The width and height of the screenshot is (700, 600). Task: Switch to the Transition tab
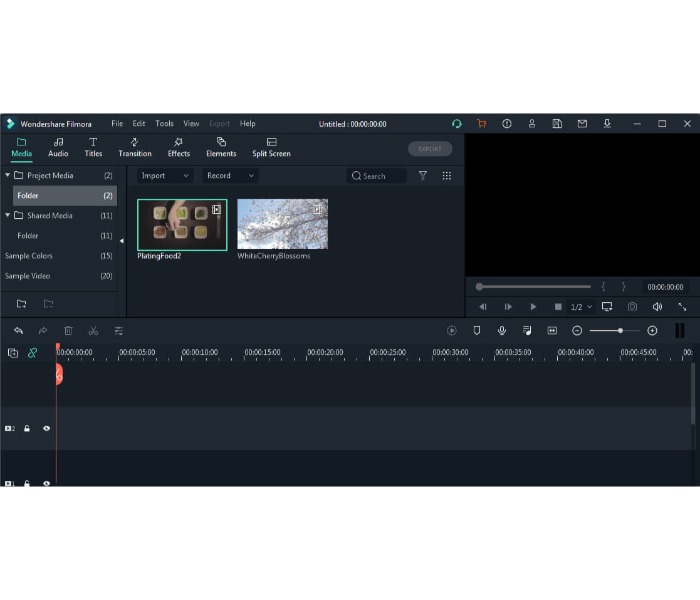point(135,148)
